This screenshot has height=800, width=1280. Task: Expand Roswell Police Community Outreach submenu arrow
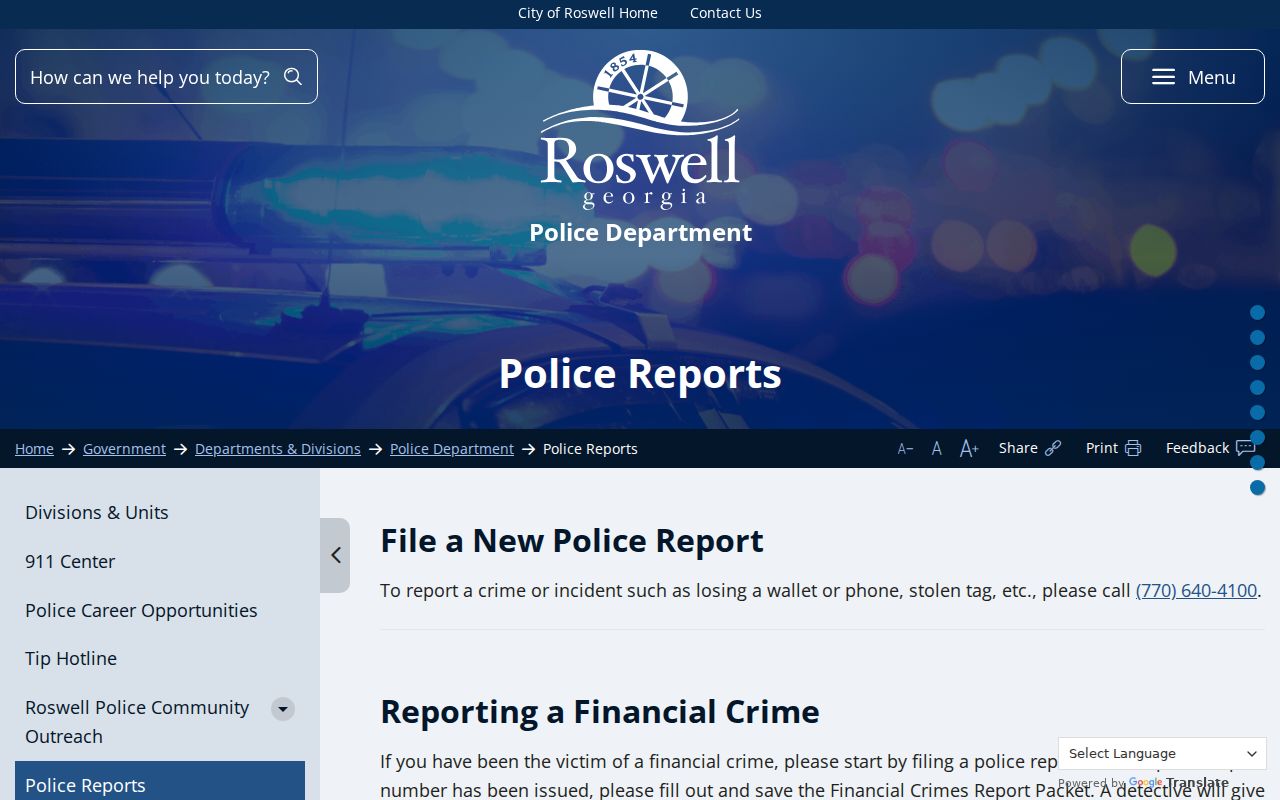283,709
